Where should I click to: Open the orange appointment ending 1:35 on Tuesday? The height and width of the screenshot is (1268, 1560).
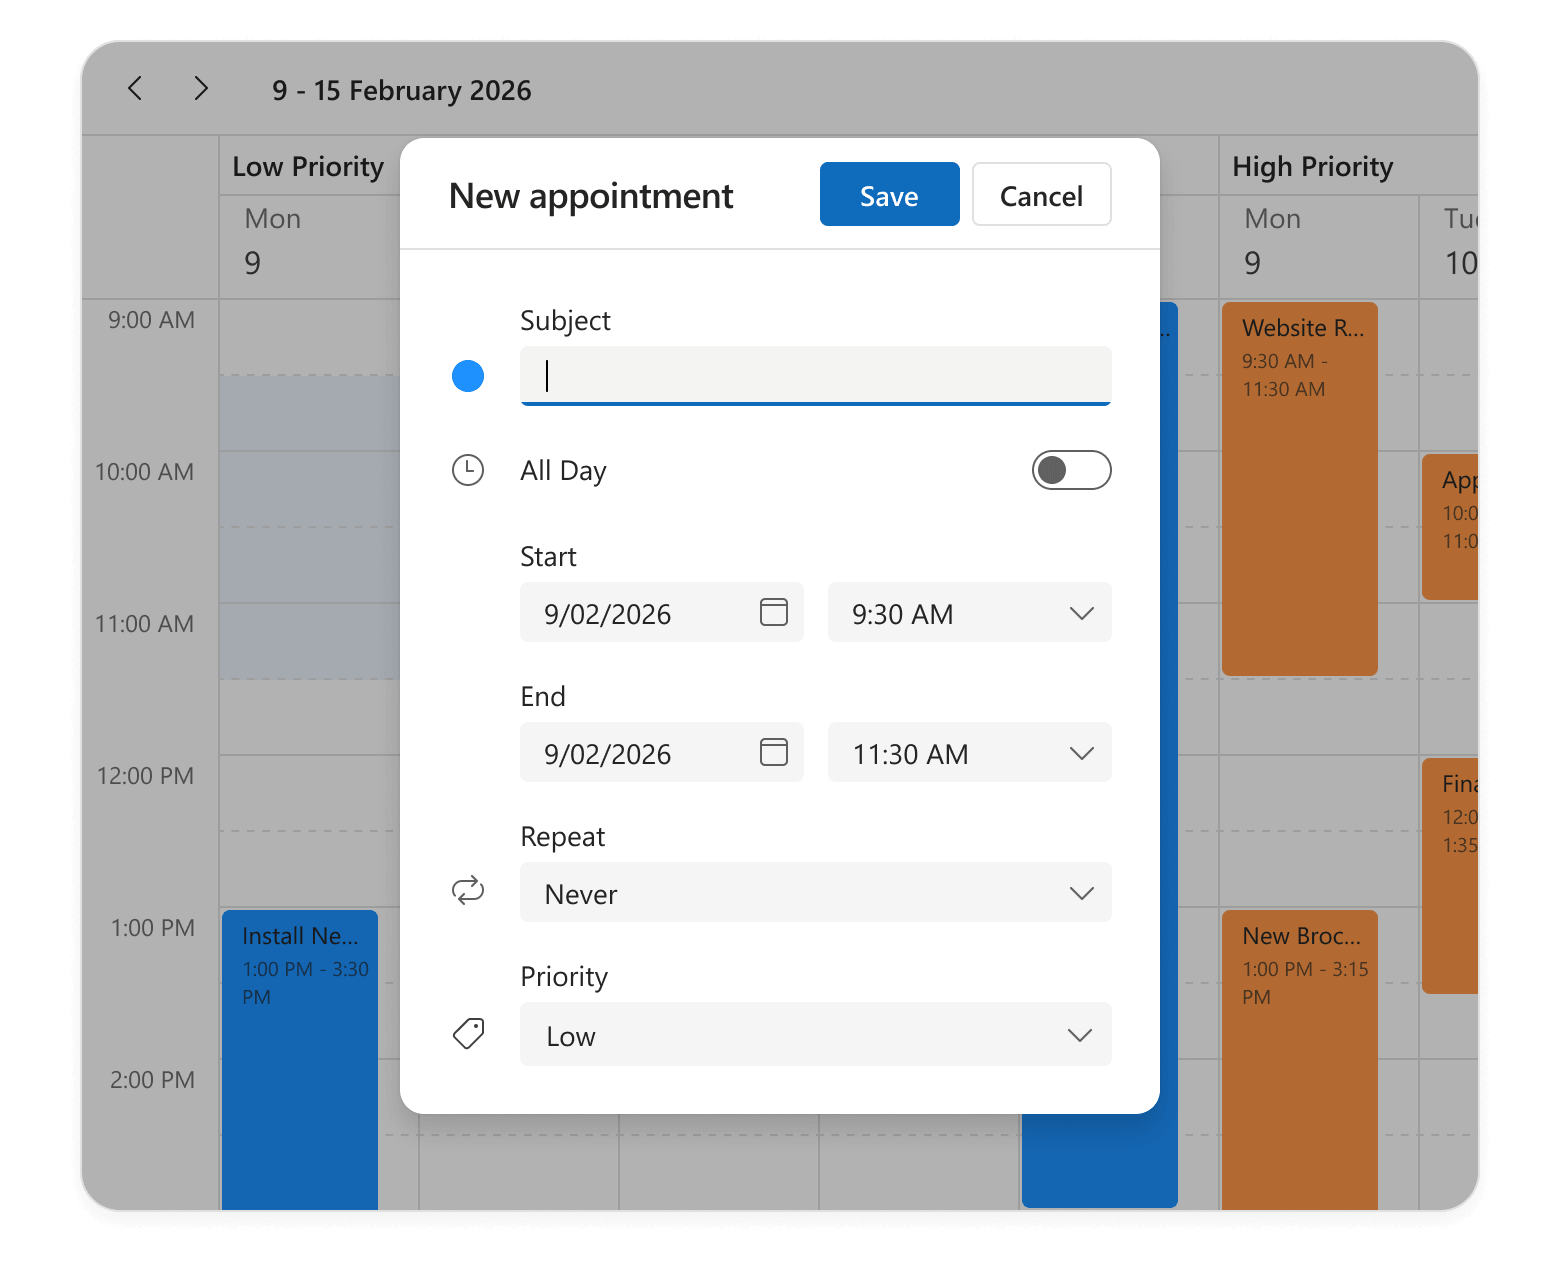(1450, 876)
